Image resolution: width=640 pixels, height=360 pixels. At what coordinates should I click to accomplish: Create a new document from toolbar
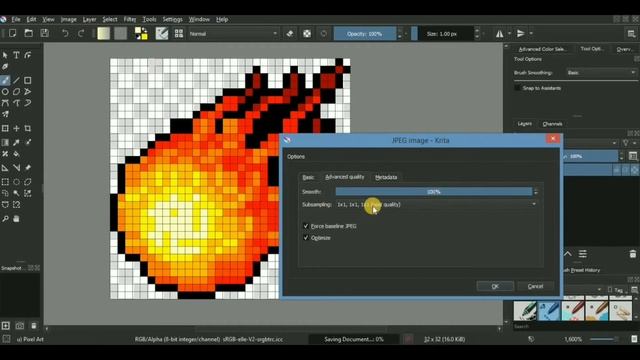13,33
